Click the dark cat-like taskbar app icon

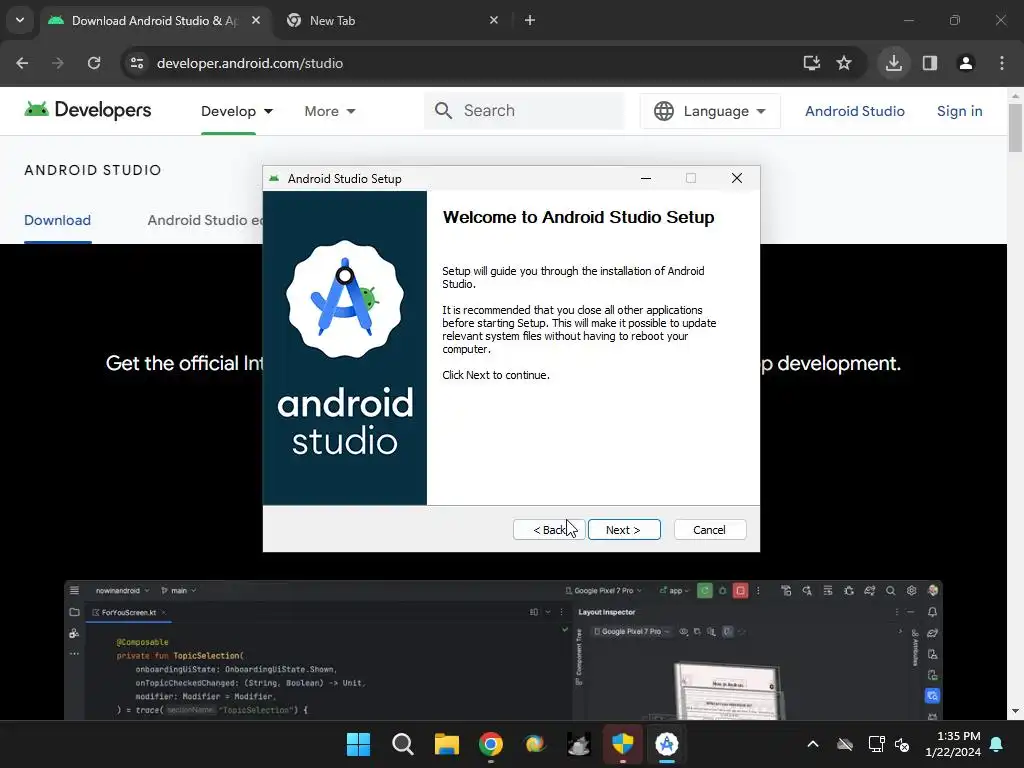579,744
